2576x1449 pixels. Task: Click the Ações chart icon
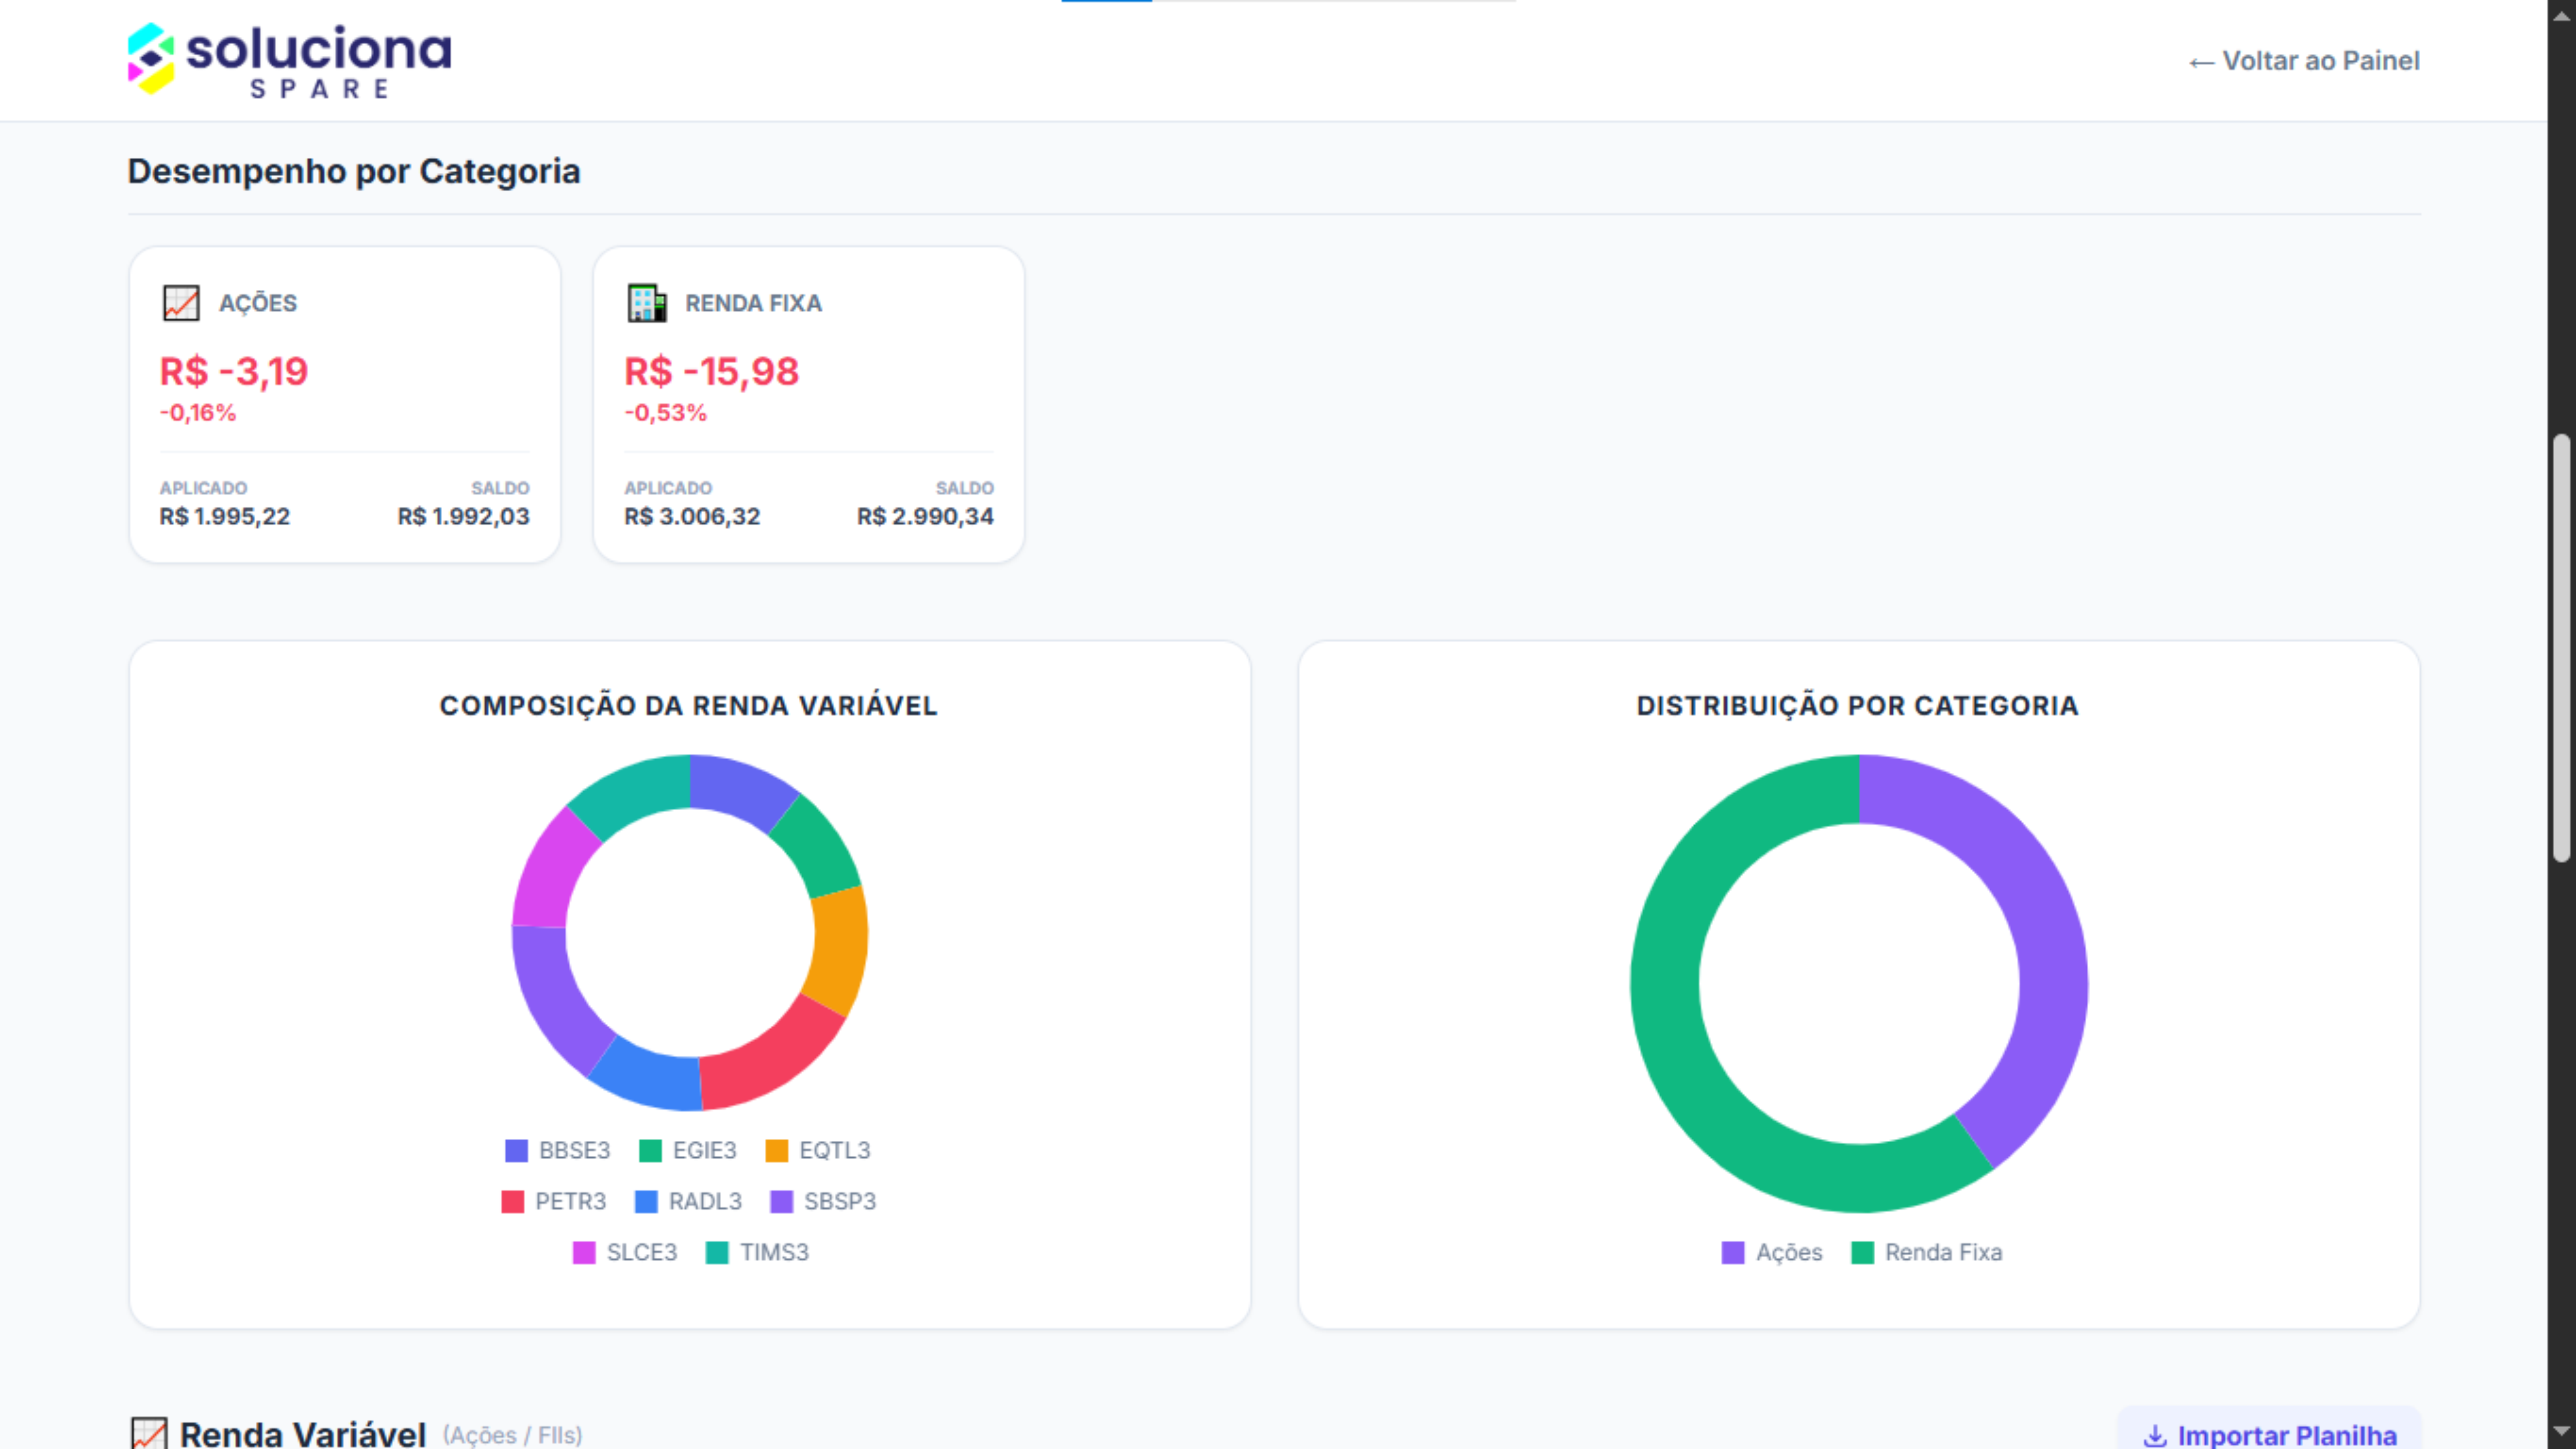[181, 303]
